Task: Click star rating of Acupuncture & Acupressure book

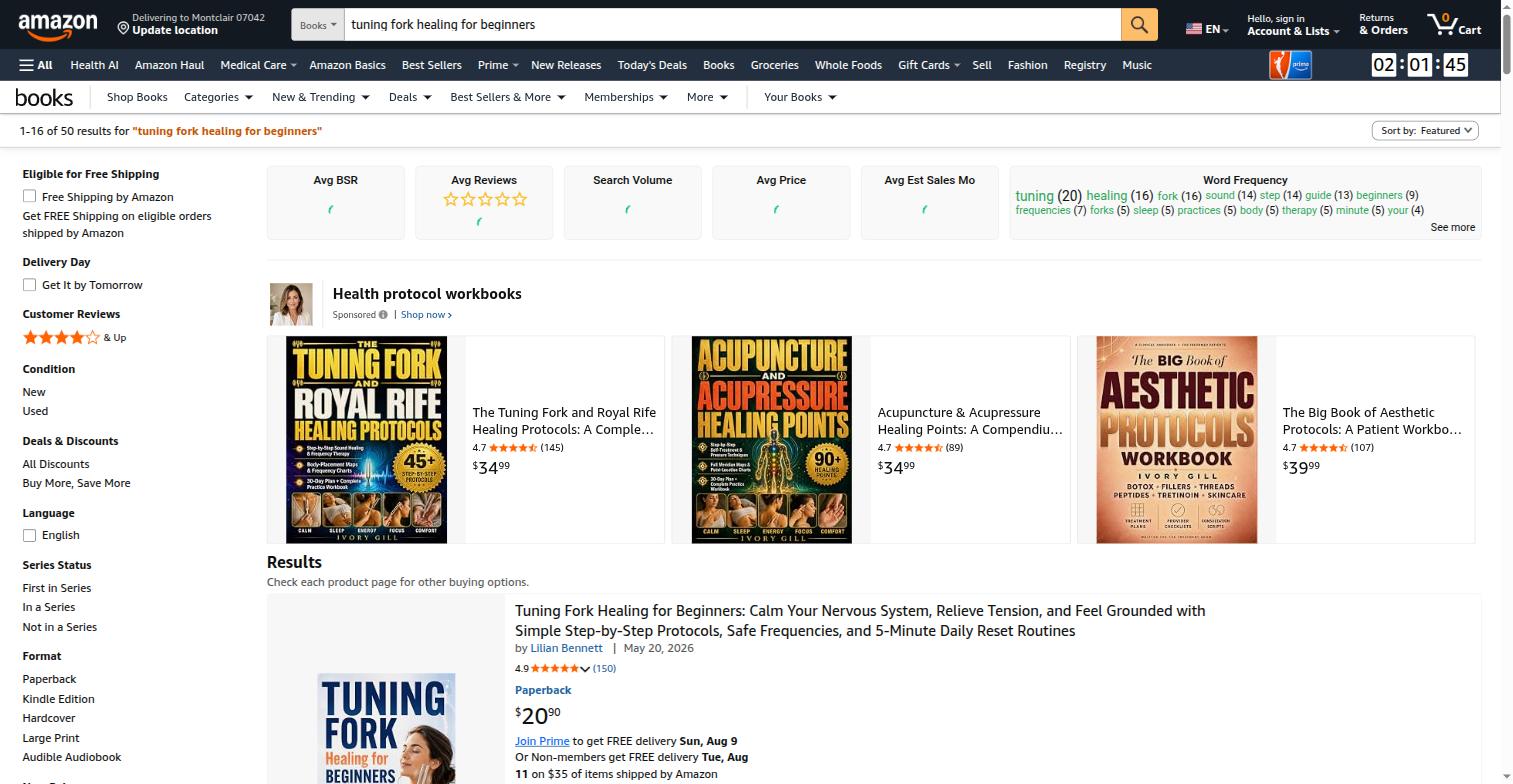Action: tap(918, 448)
